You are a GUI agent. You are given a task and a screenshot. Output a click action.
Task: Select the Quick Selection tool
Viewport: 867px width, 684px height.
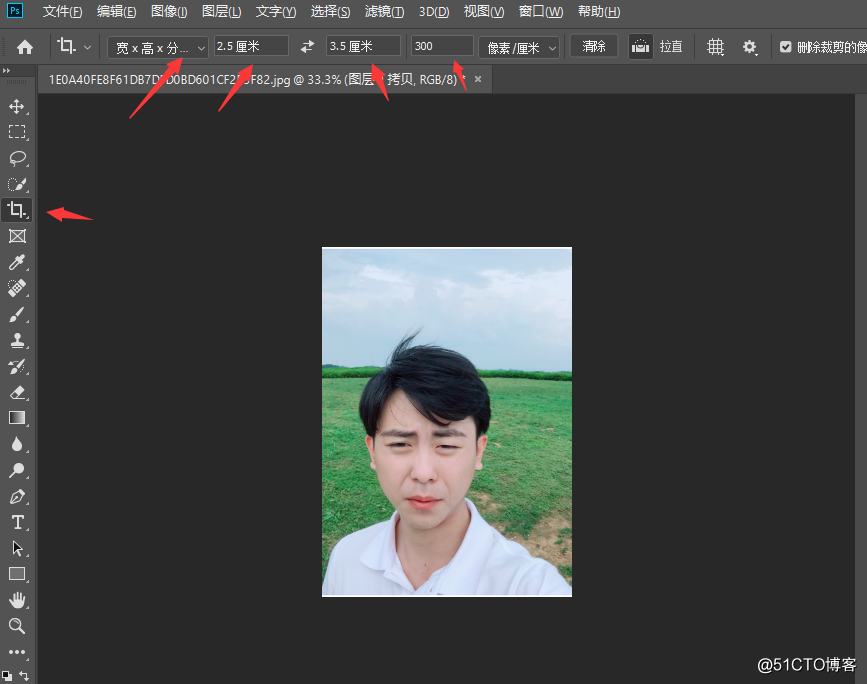pyautogui.click(x=17, y=184)
